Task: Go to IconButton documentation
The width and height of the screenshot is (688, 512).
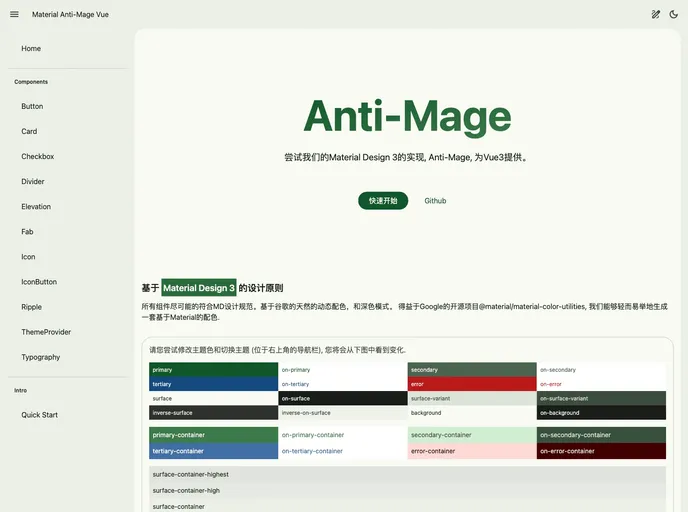Action: (x=39, y=282)
